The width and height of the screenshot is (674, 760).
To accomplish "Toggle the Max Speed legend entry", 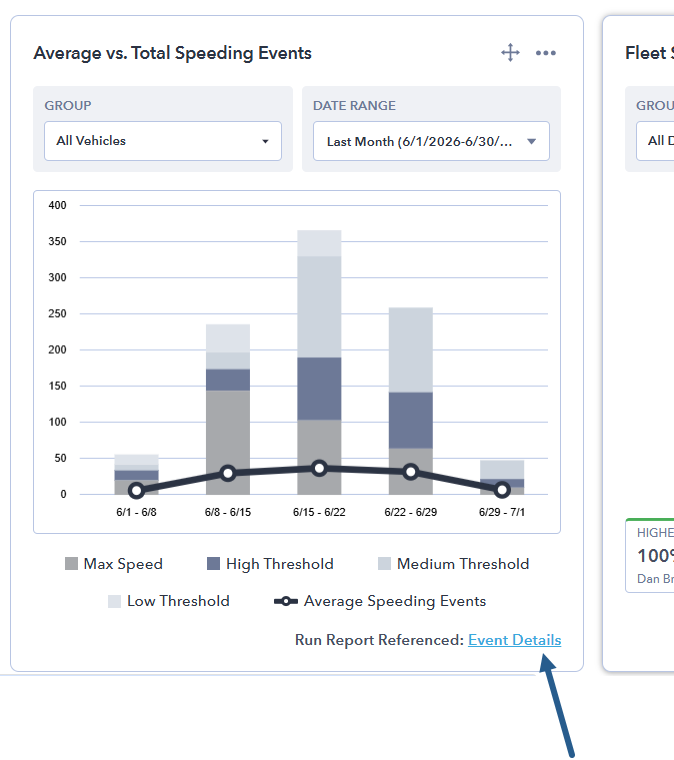I will click(x=114, y=564).
